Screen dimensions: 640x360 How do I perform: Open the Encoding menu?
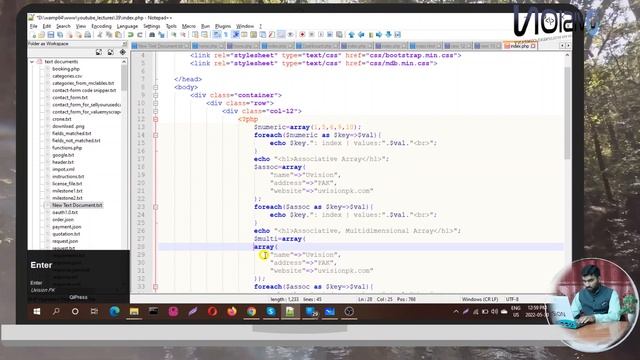tap(101, 26)
